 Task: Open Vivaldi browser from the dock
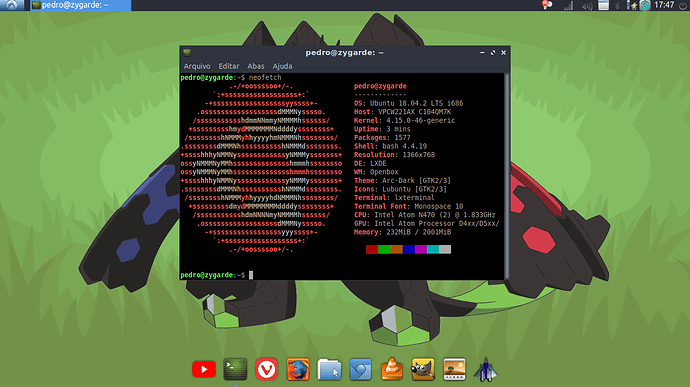coord(266,369)
